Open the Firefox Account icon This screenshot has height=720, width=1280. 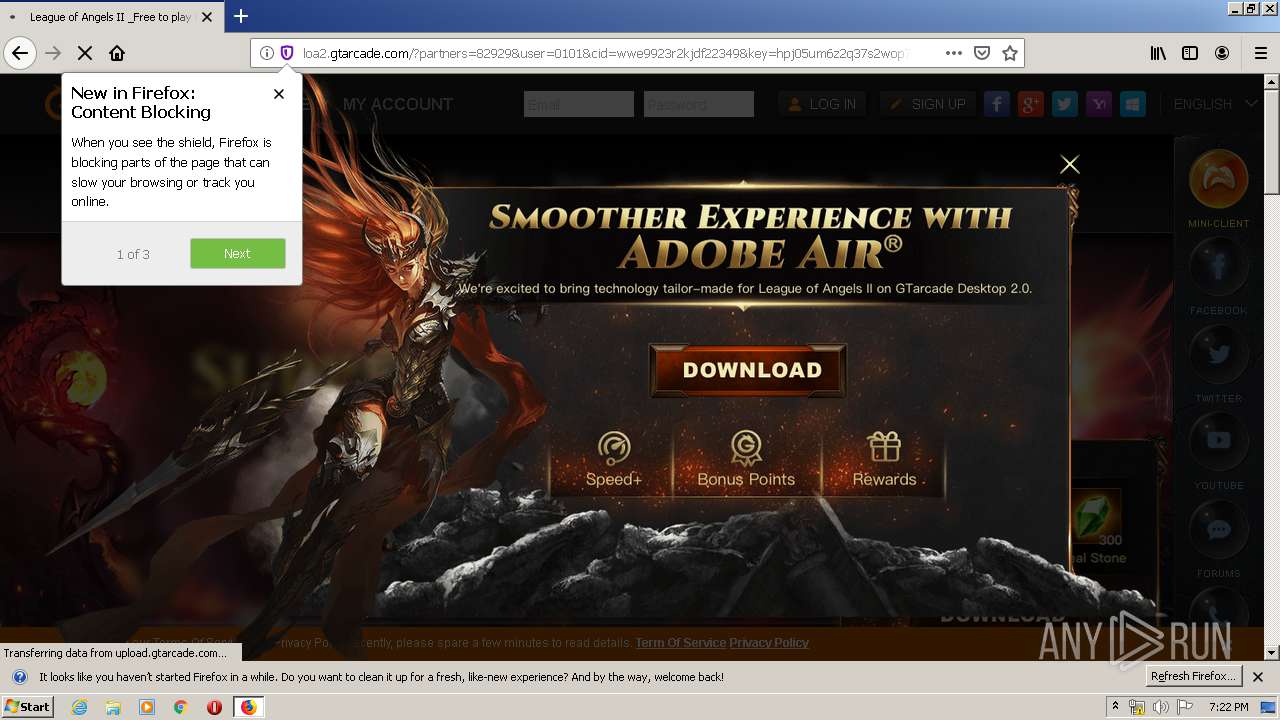click(x=1222, y=53)
